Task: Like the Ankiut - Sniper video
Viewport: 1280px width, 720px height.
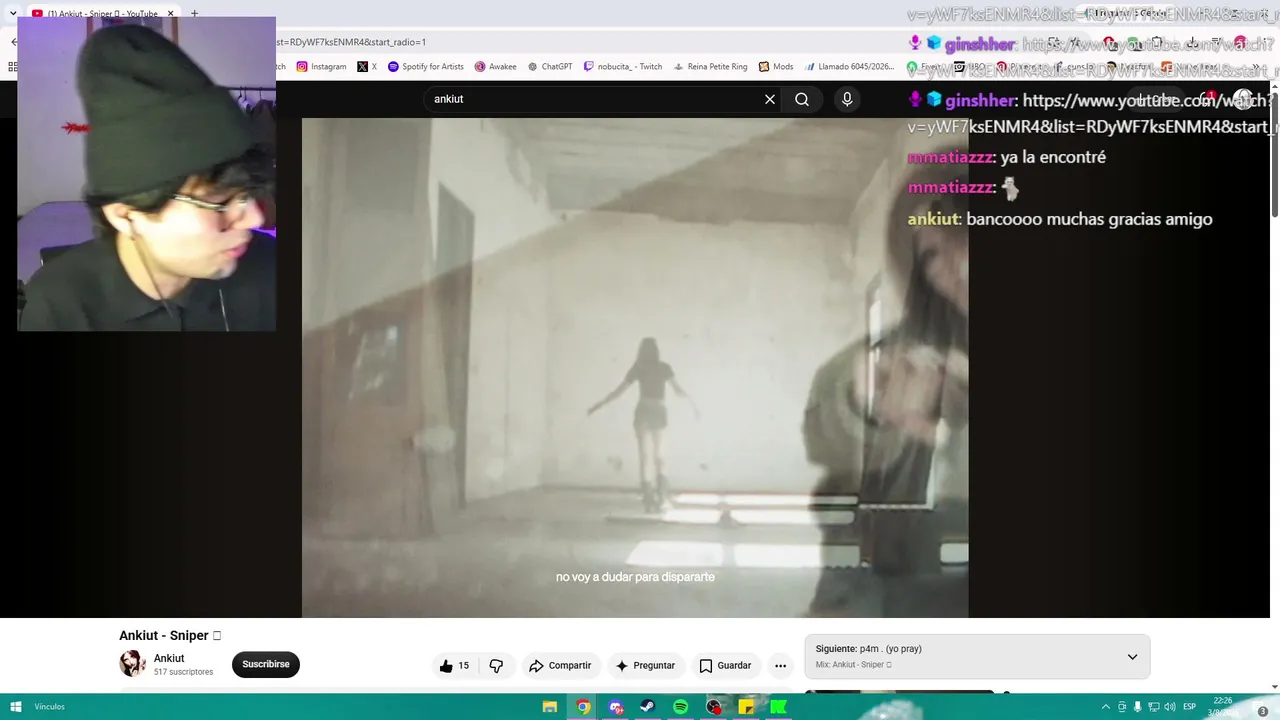Action: tap(454, 666)
